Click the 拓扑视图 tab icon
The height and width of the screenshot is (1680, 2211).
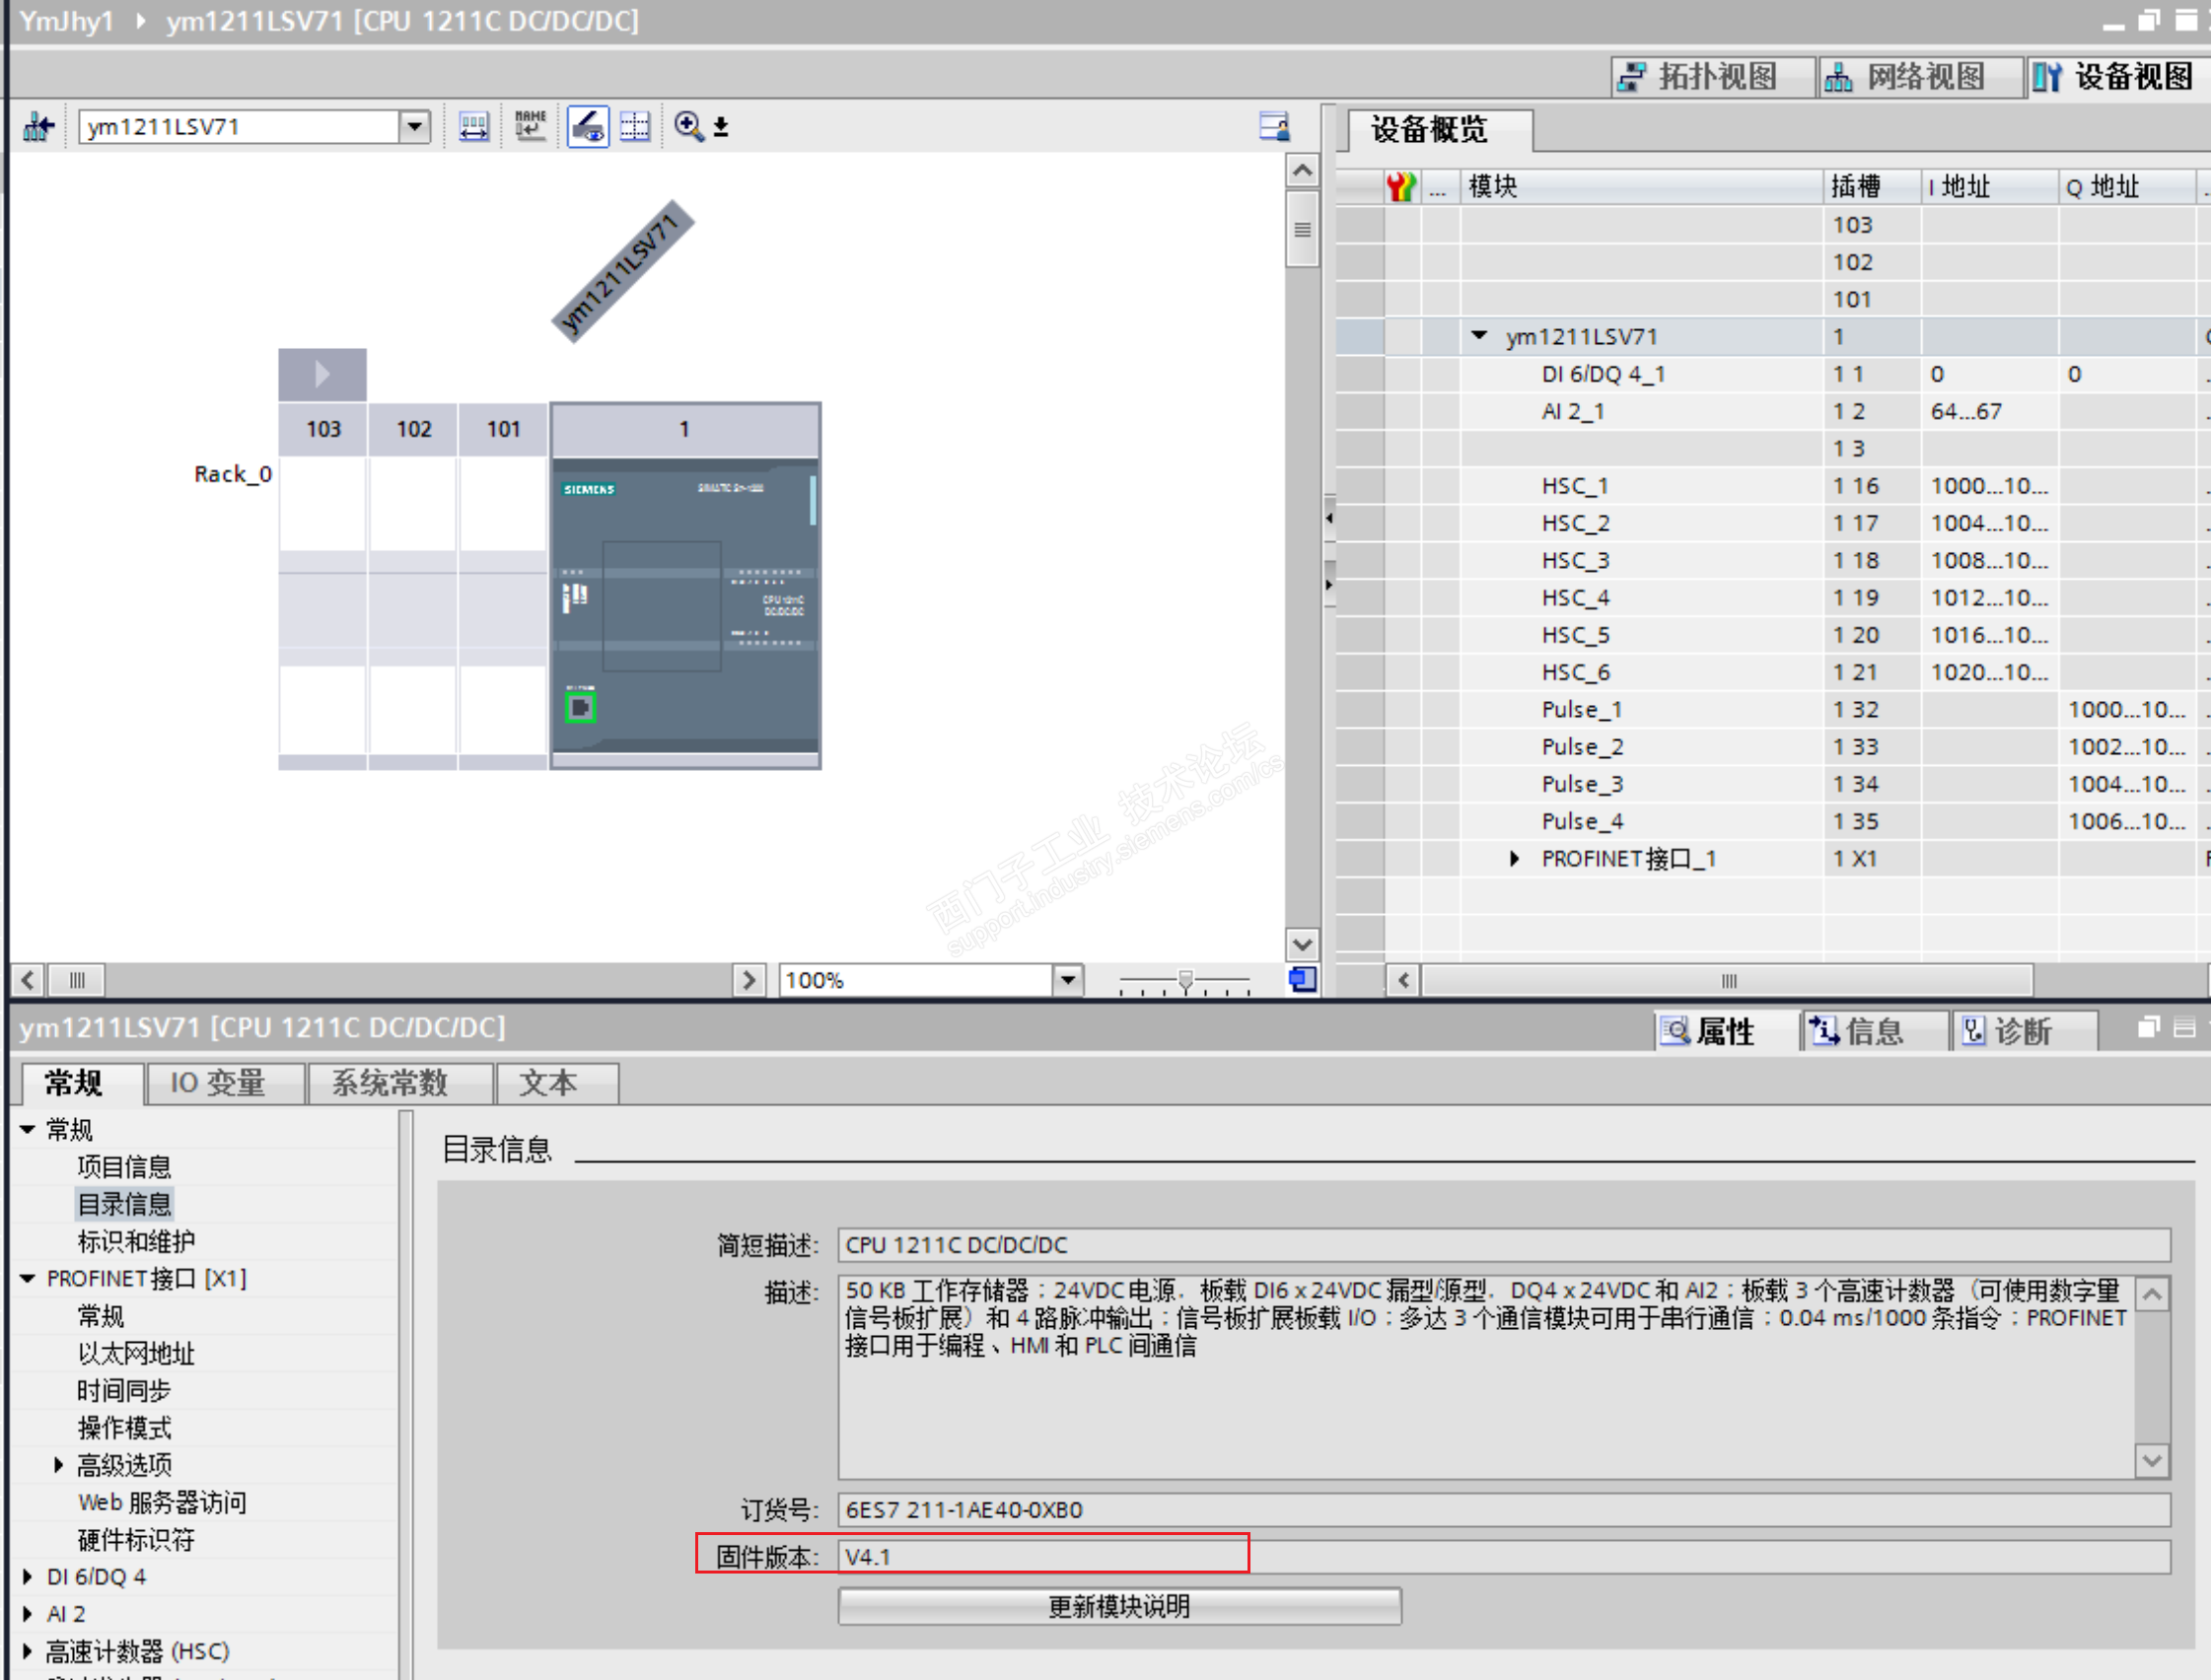click(x=1631, y=77)
